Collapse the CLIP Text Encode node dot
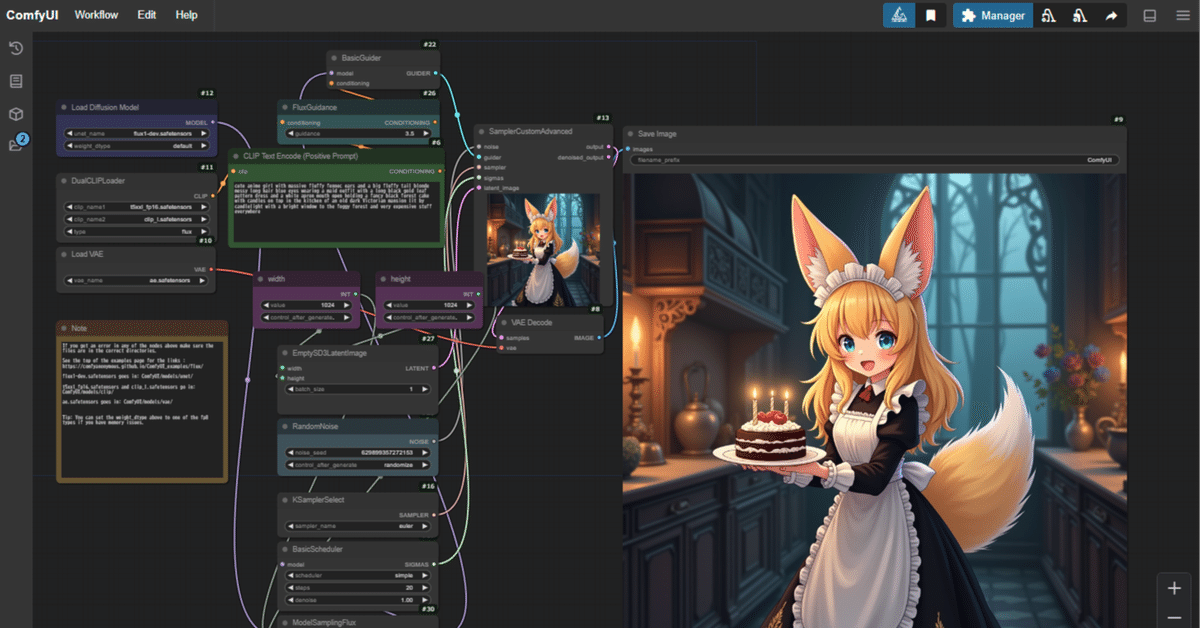The height and width of the screenshot is (628, 1200). (236, 156)
